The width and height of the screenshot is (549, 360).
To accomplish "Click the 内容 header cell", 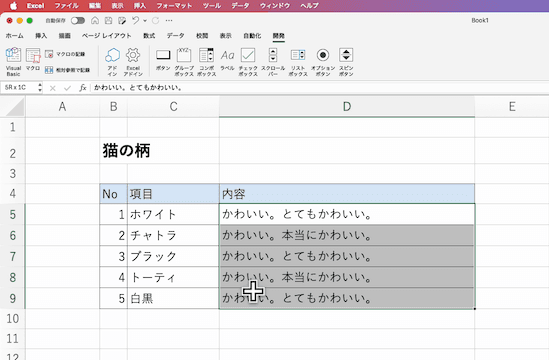I will pos(347,194).
